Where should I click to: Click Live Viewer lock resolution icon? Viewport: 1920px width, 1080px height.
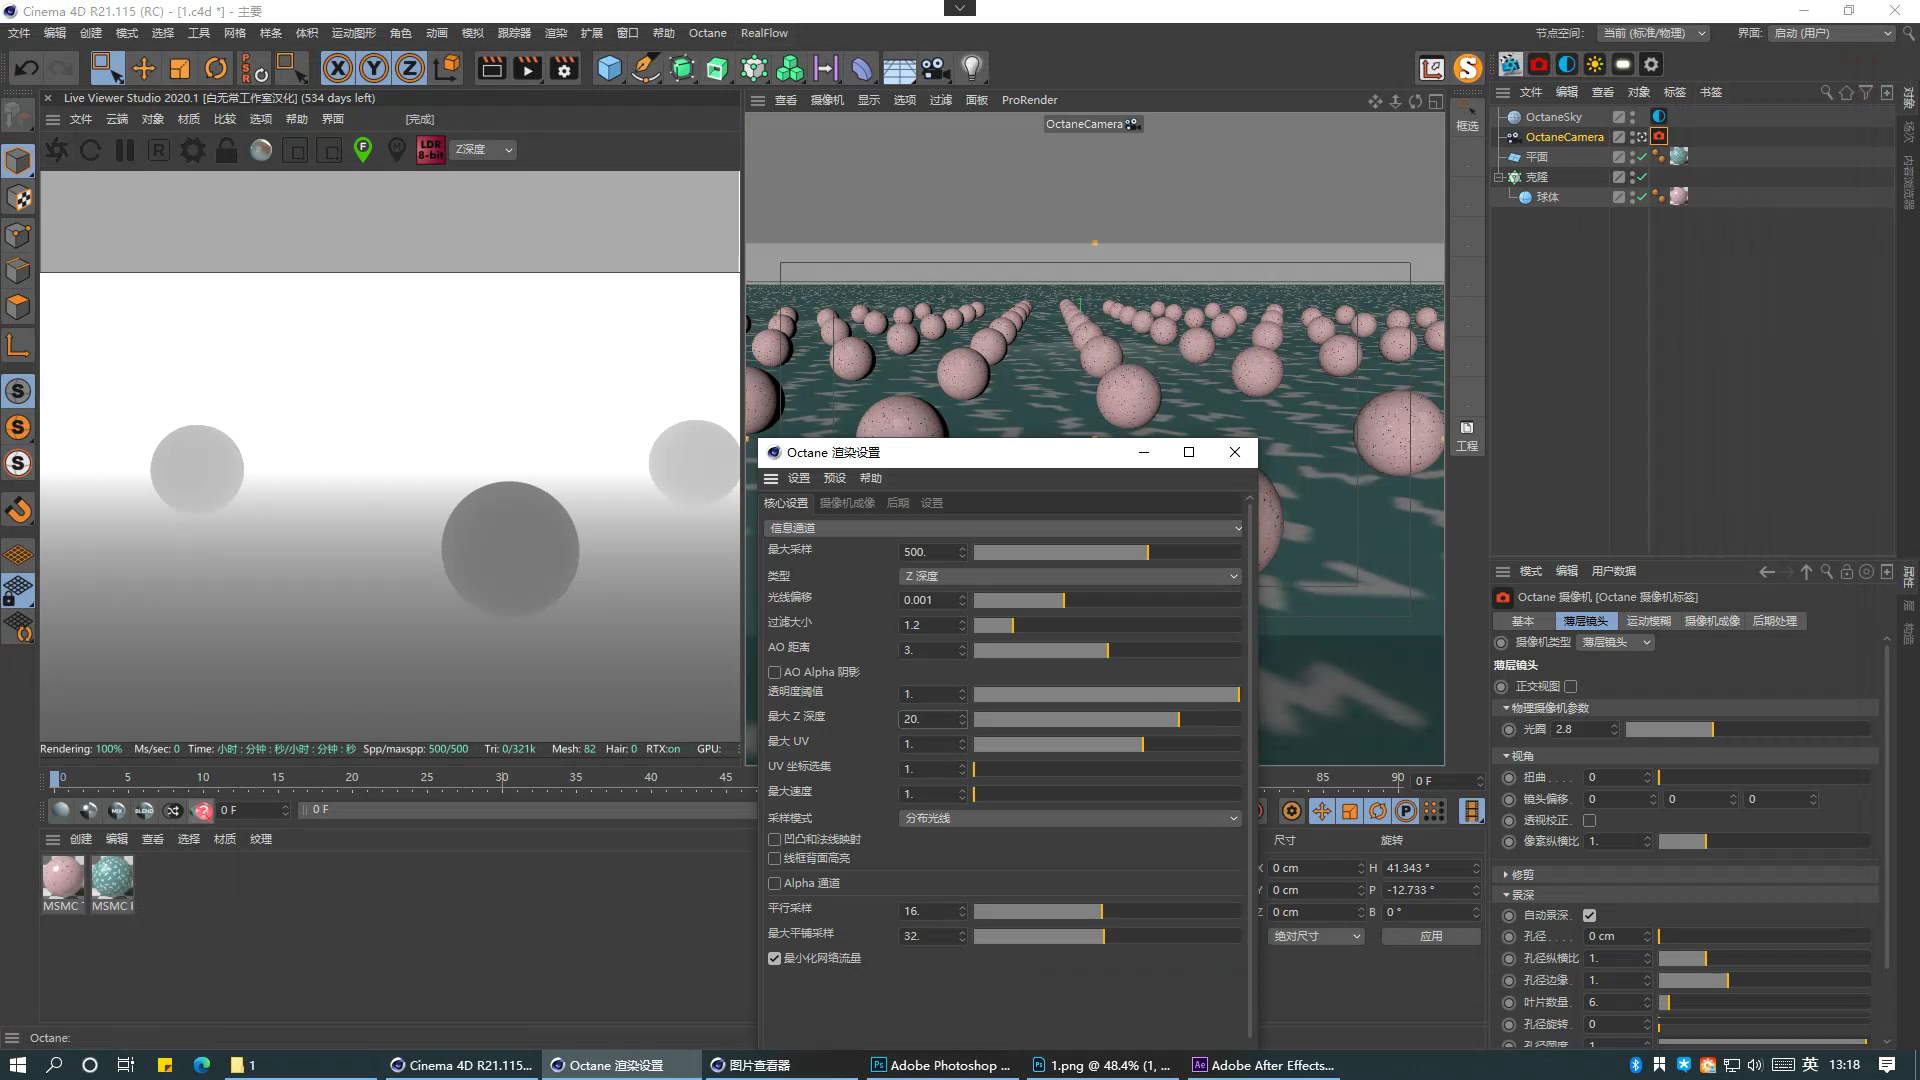227,150
